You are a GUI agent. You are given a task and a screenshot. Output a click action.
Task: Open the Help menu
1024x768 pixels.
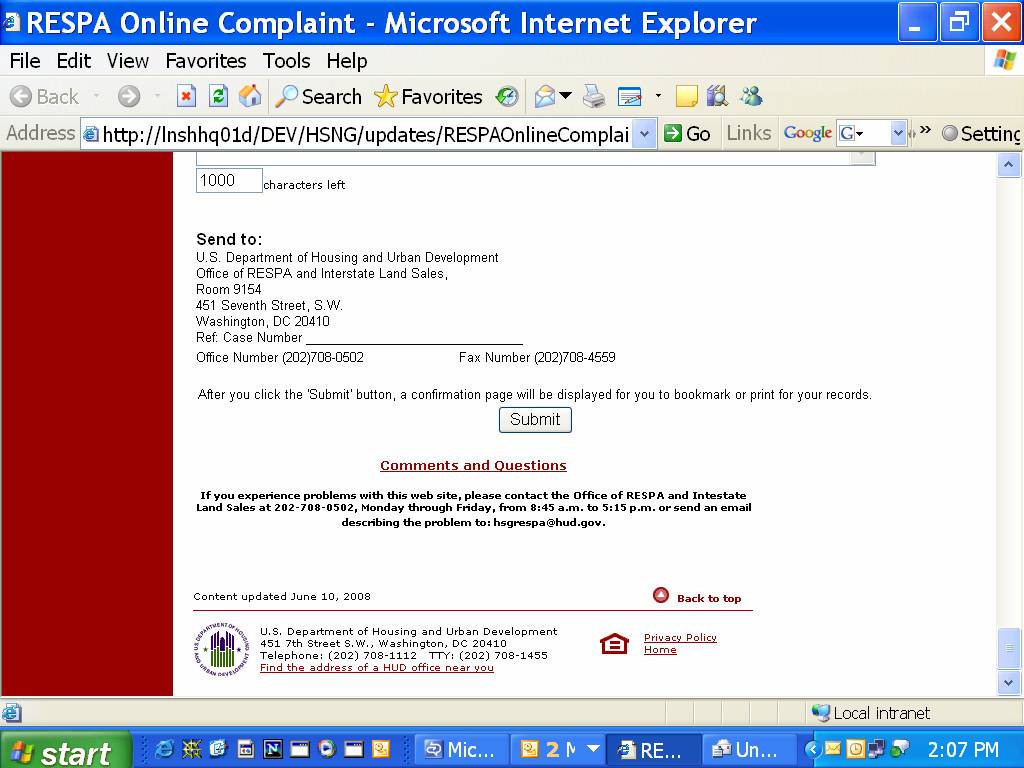pos(347,61)
